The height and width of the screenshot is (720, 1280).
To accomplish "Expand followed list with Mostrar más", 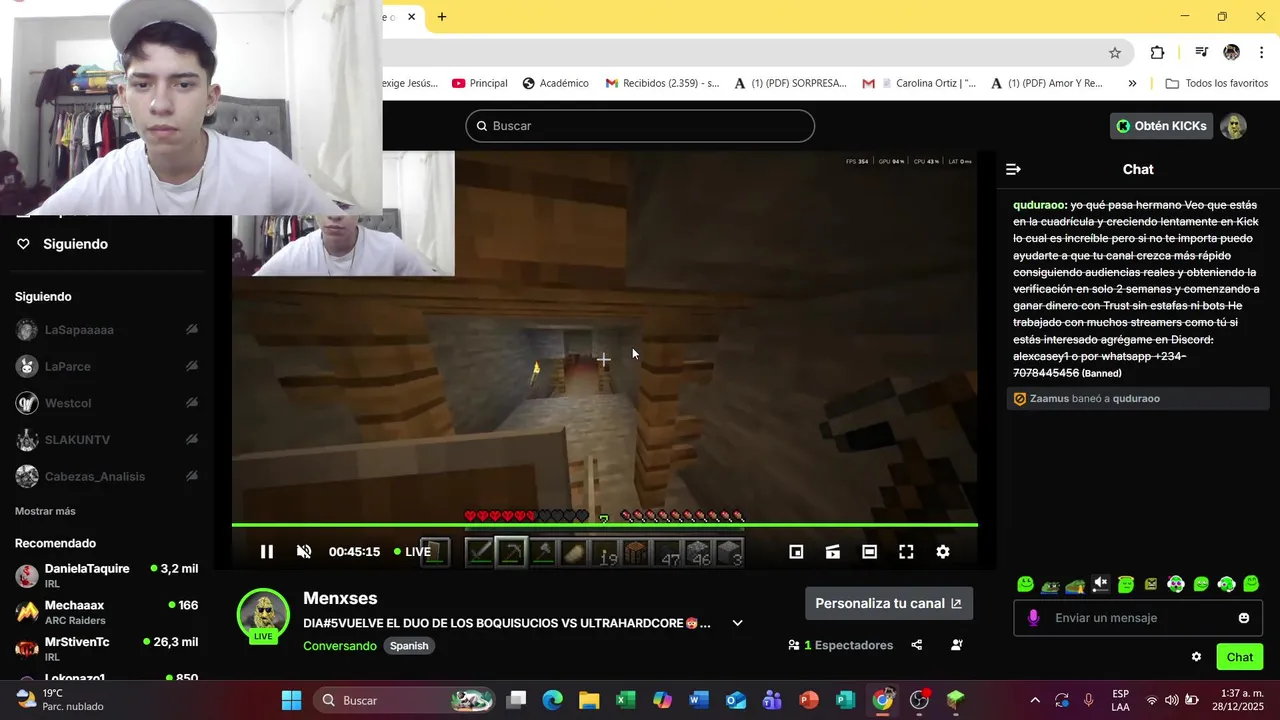I will click(45, 511).
